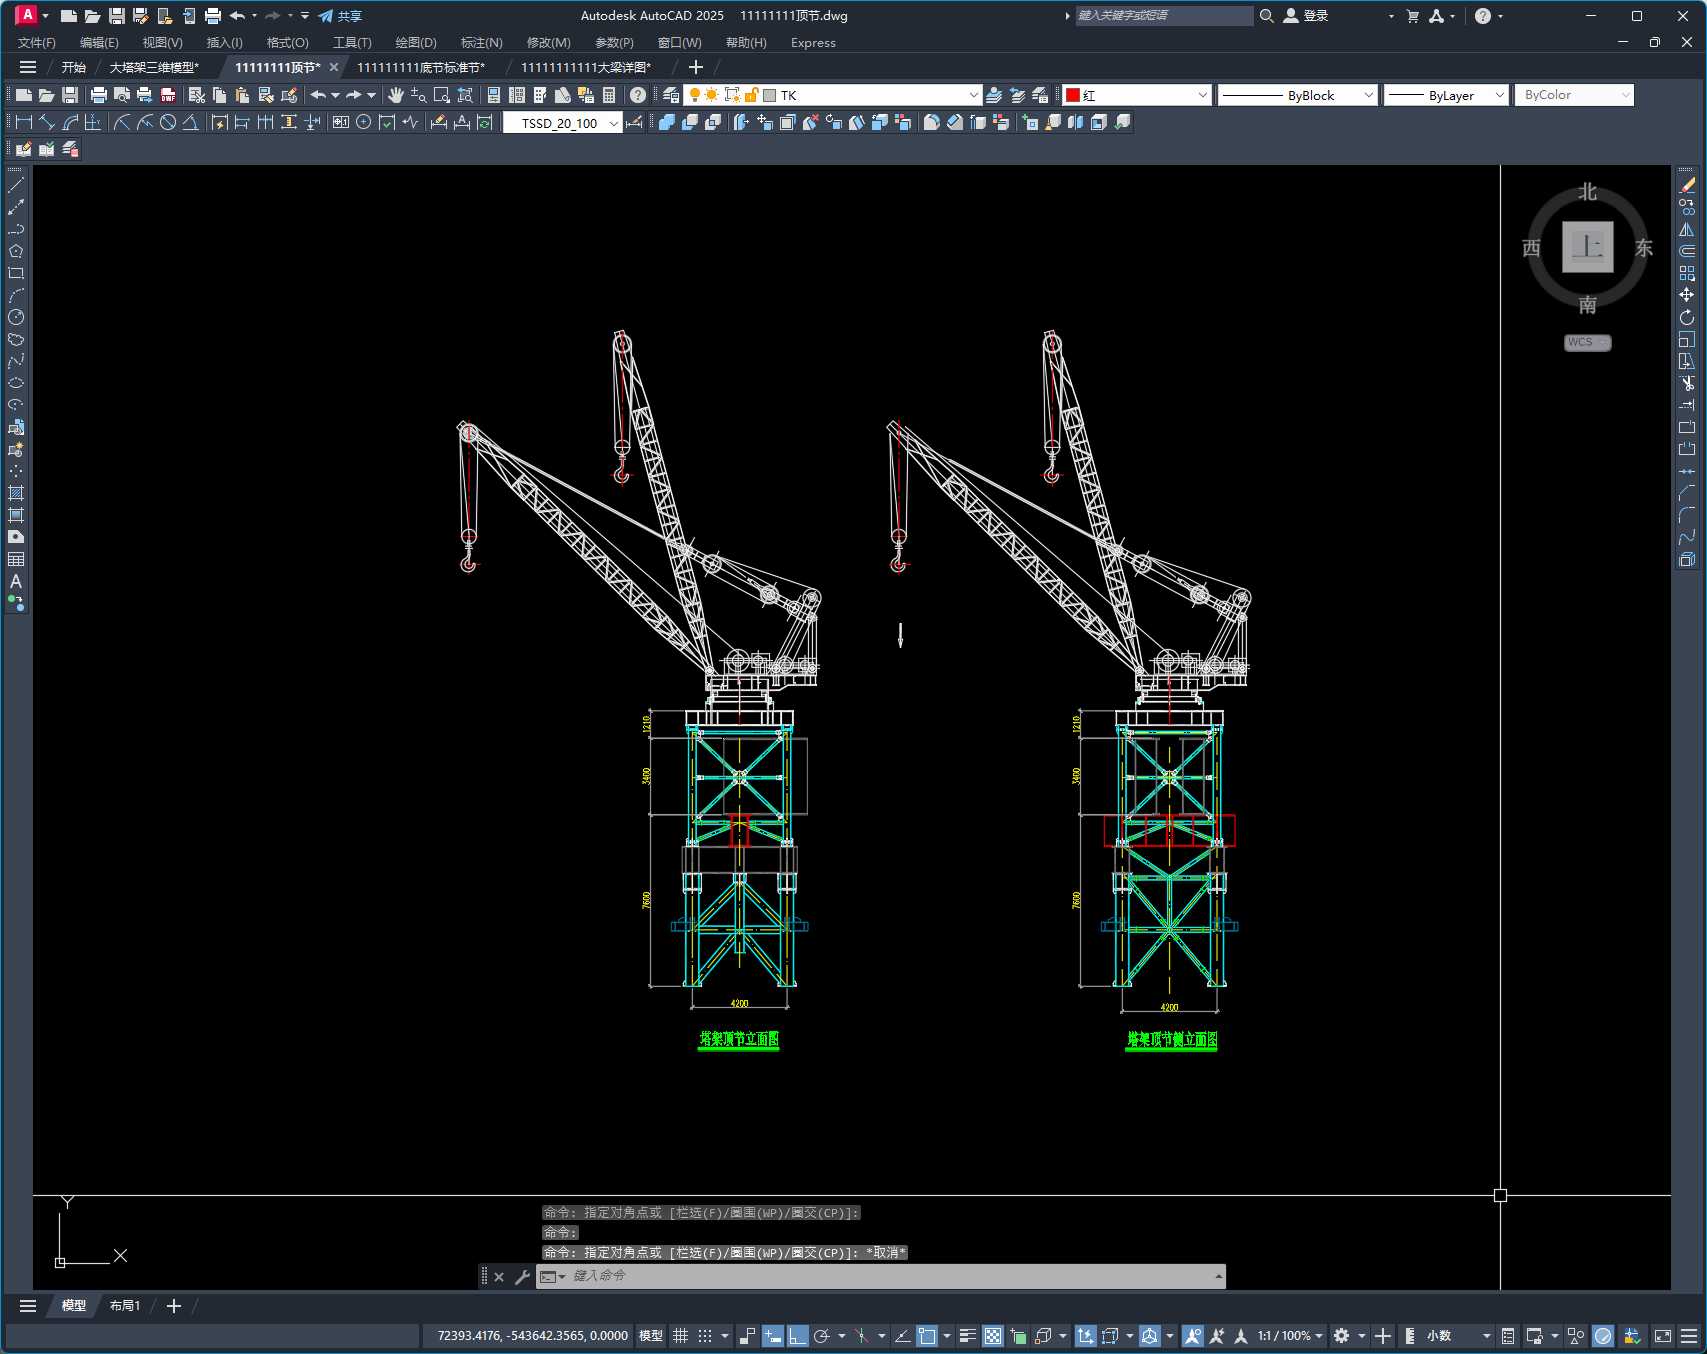Select the Arc Length dimension tool
The image size is (1707, 1354).
pos(70,122)
